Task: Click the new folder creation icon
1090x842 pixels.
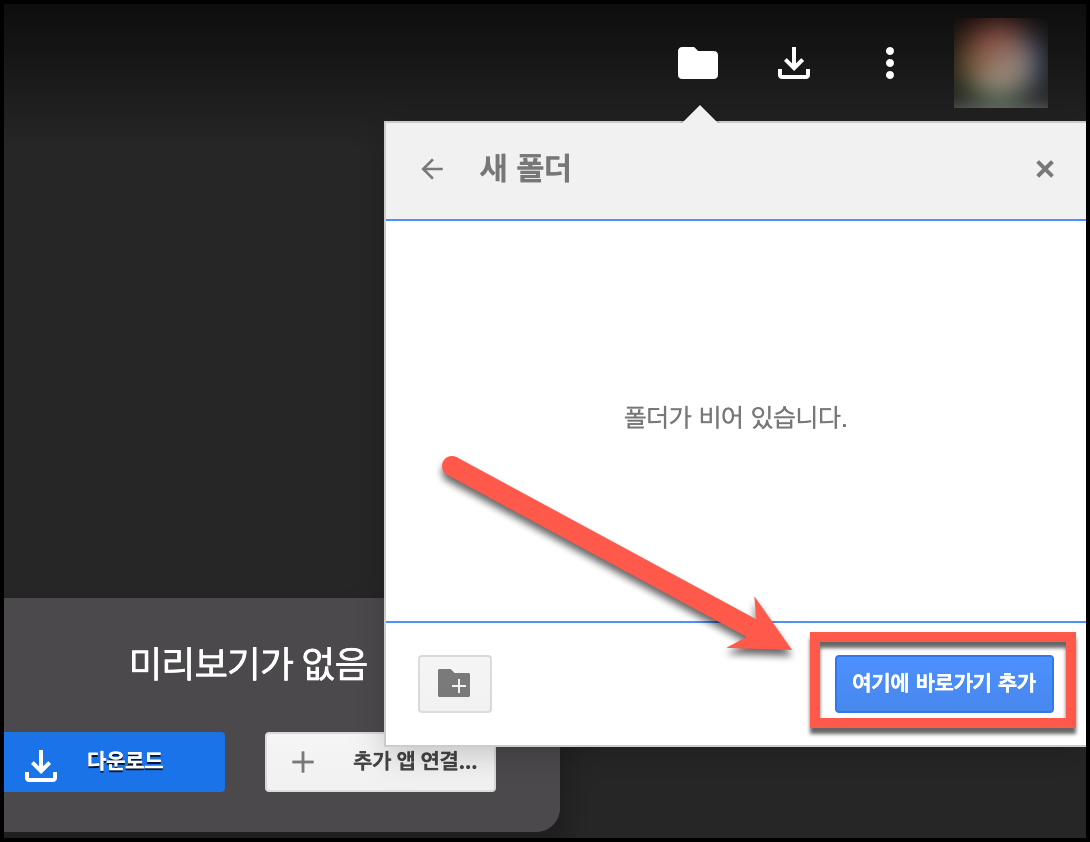Action: [455, 684]
